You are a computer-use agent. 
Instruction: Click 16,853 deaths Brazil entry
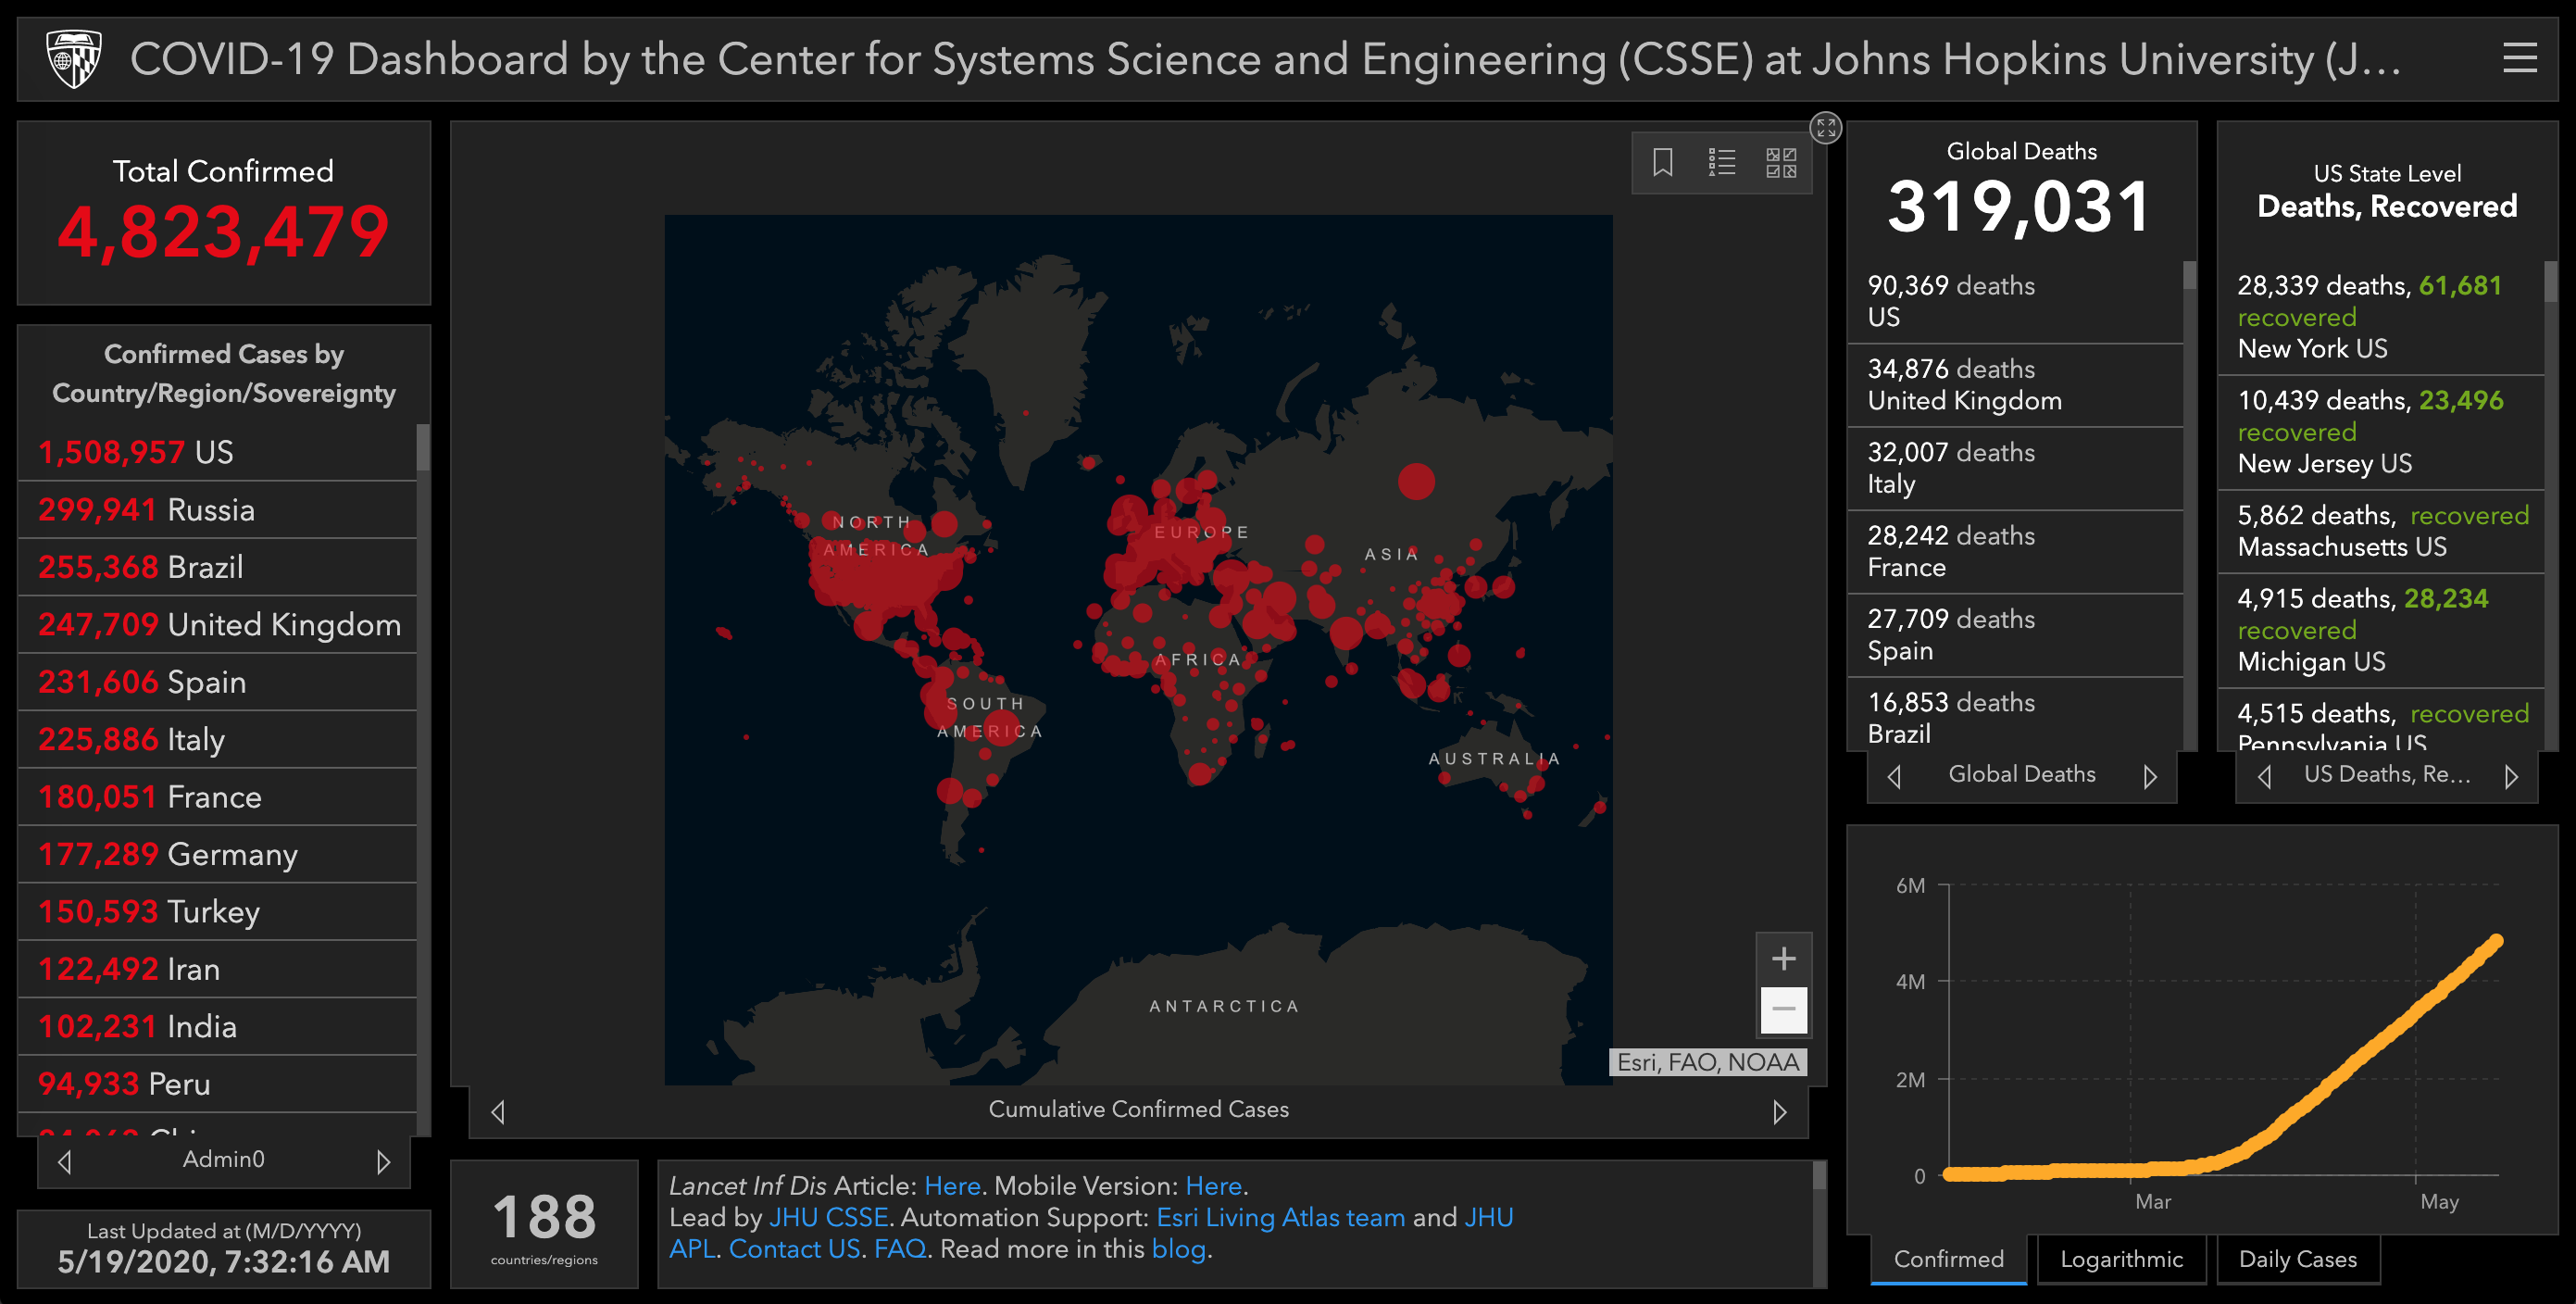click(2015, 715)
